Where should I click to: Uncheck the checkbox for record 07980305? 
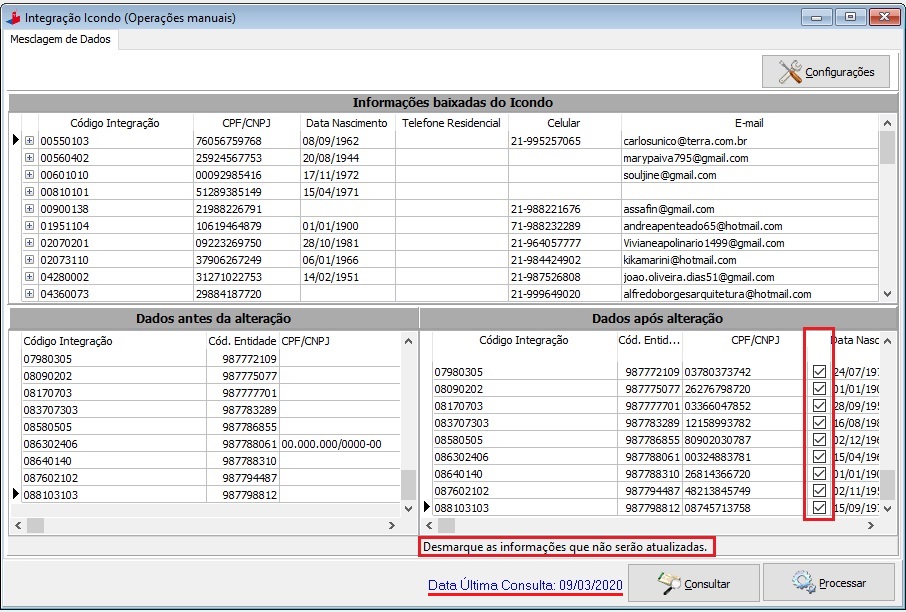point(819,372)
